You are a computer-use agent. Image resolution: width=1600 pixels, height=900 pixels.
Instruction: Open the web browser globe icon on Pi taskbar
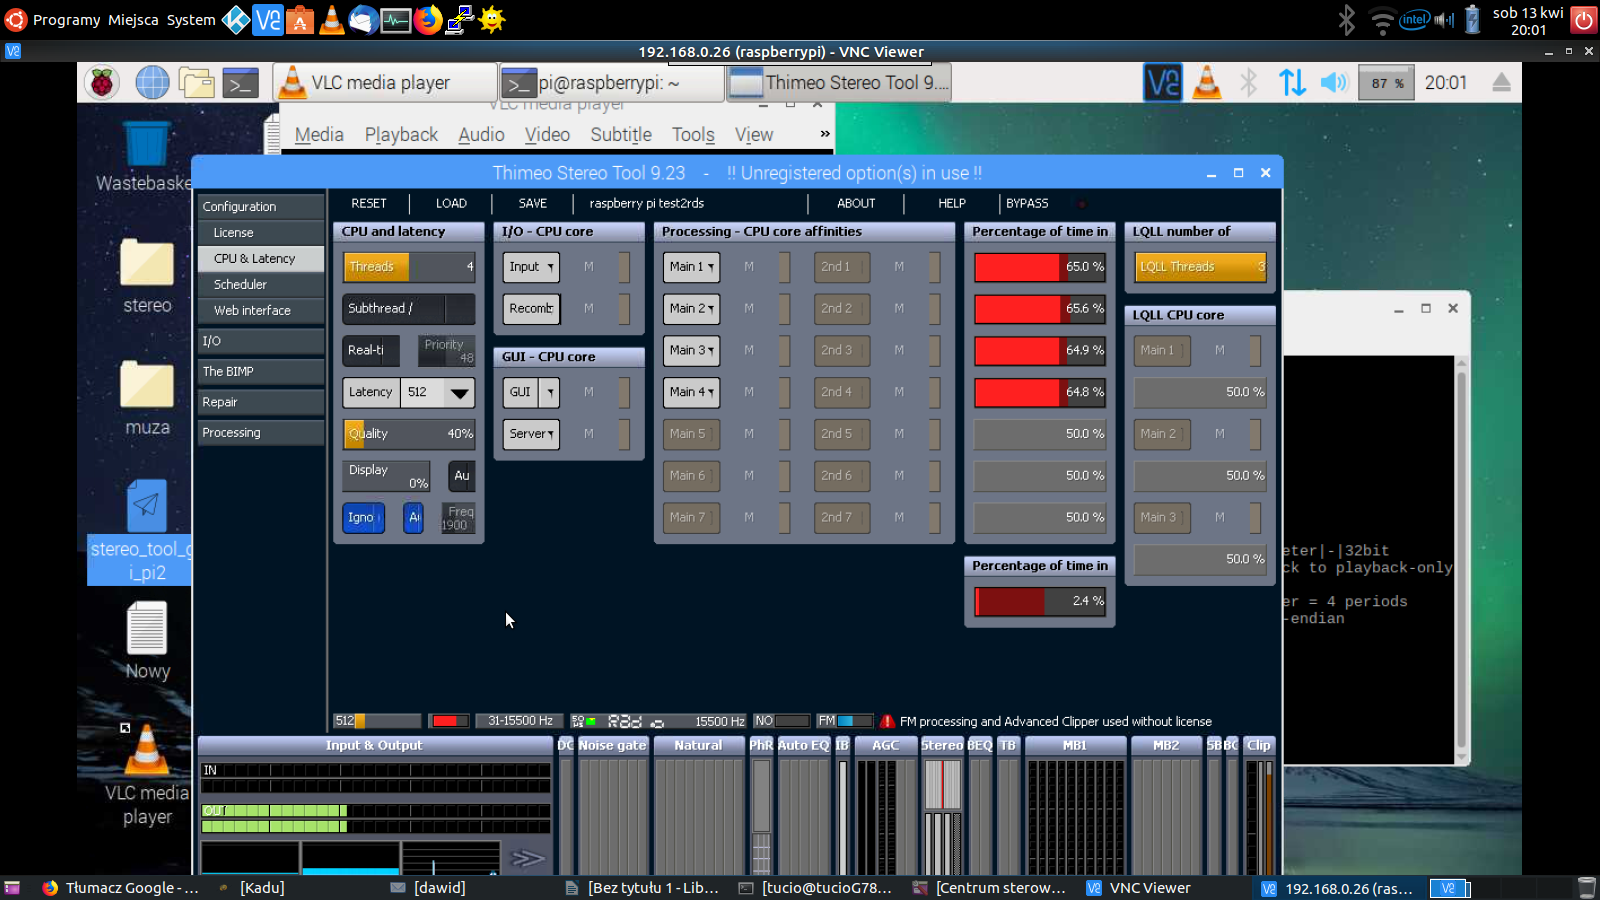coord(152,83)
